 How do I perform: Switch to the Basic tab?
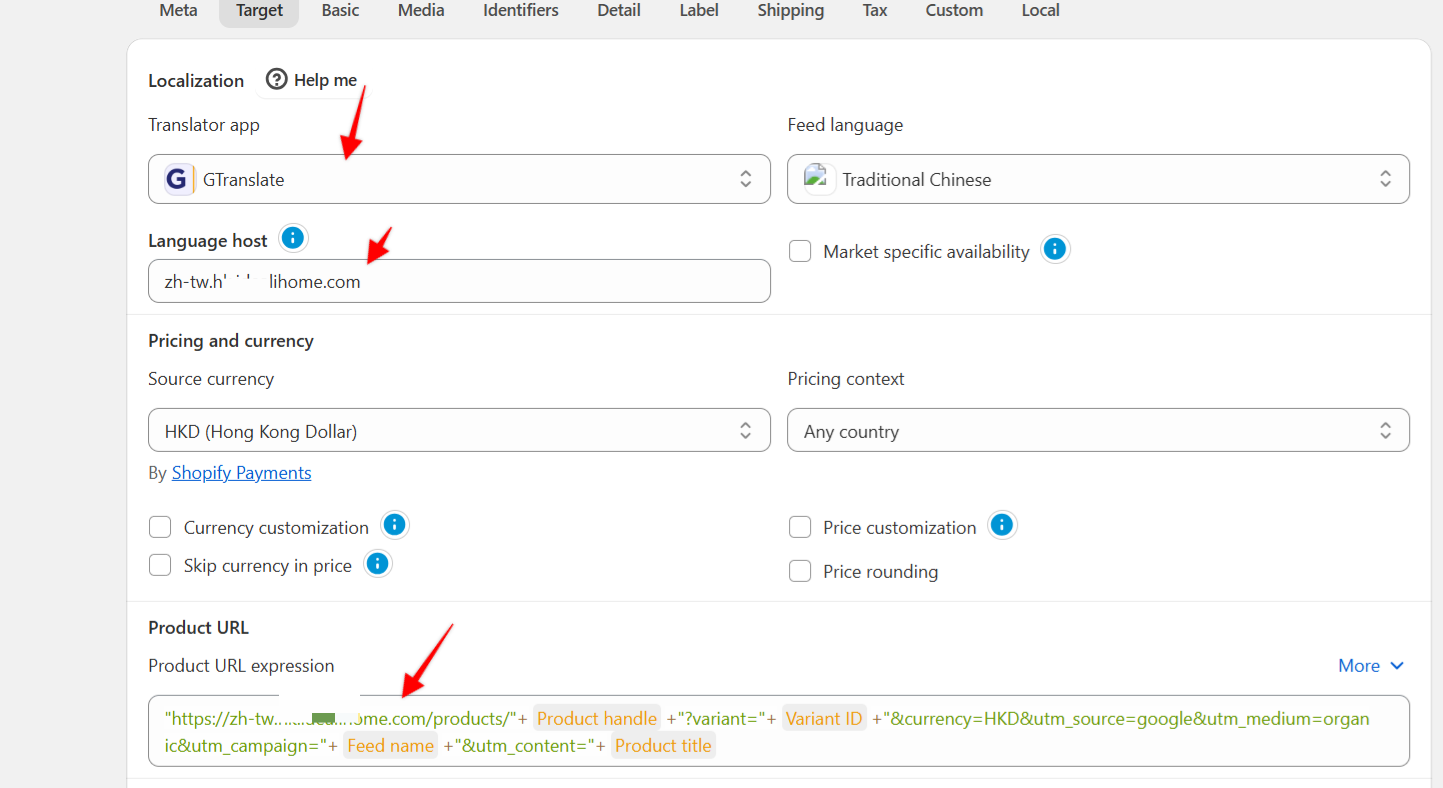click(x=340, y=10)
